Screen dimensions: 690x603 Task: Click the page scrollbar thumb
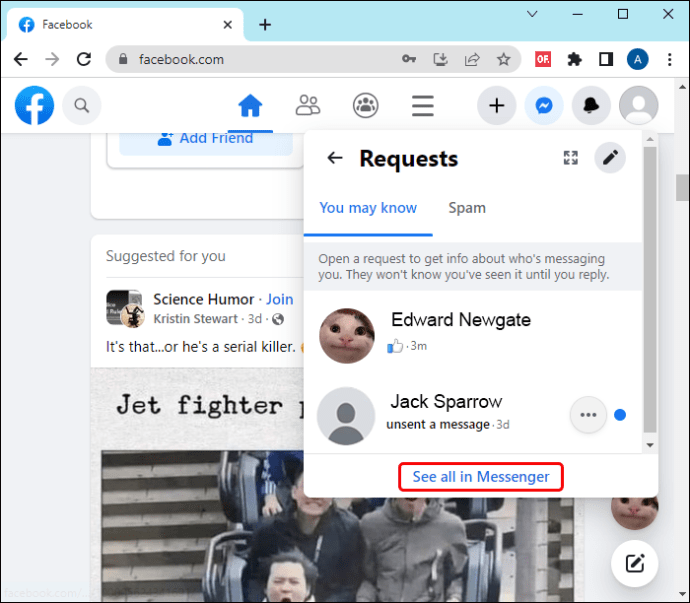pyautogui.click(x=683, y=187)
